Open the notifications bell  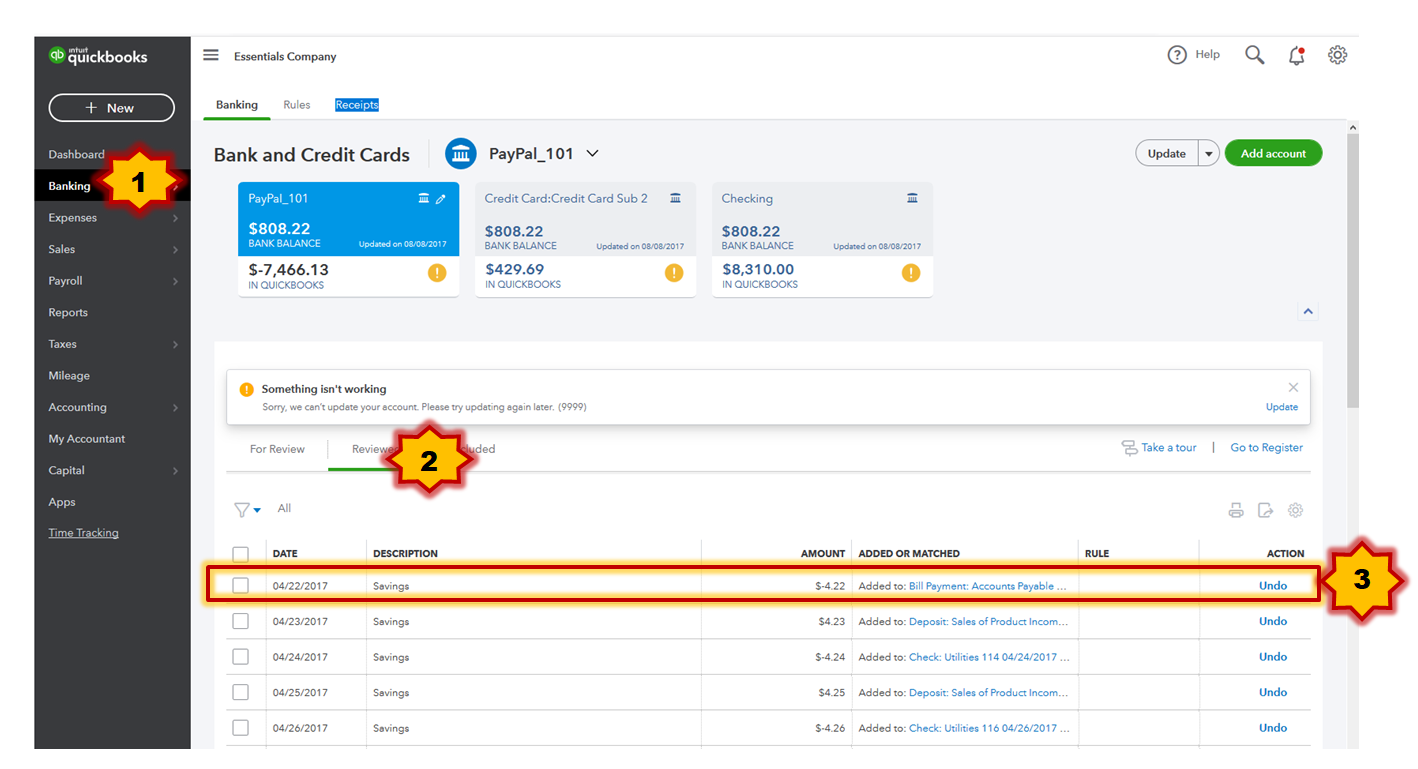[1296, 56]
